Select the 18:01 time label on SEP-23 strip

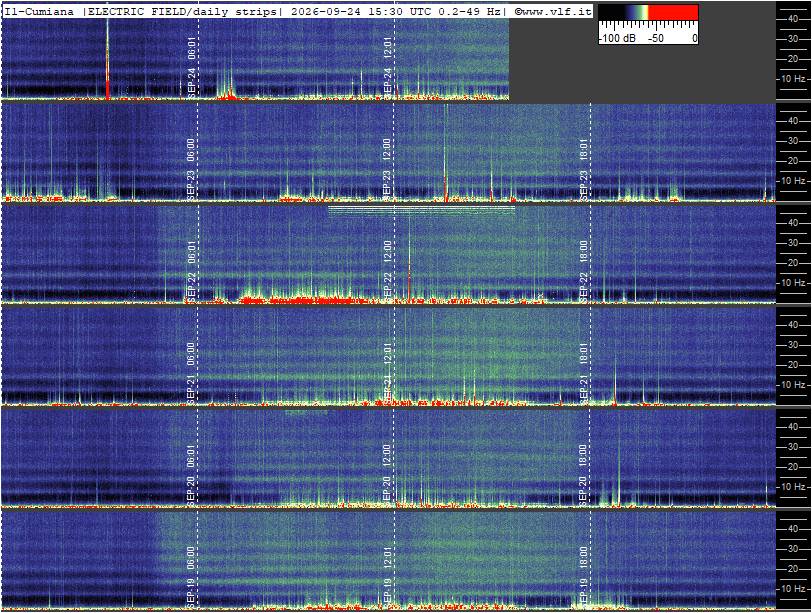[x=584, y=151]
